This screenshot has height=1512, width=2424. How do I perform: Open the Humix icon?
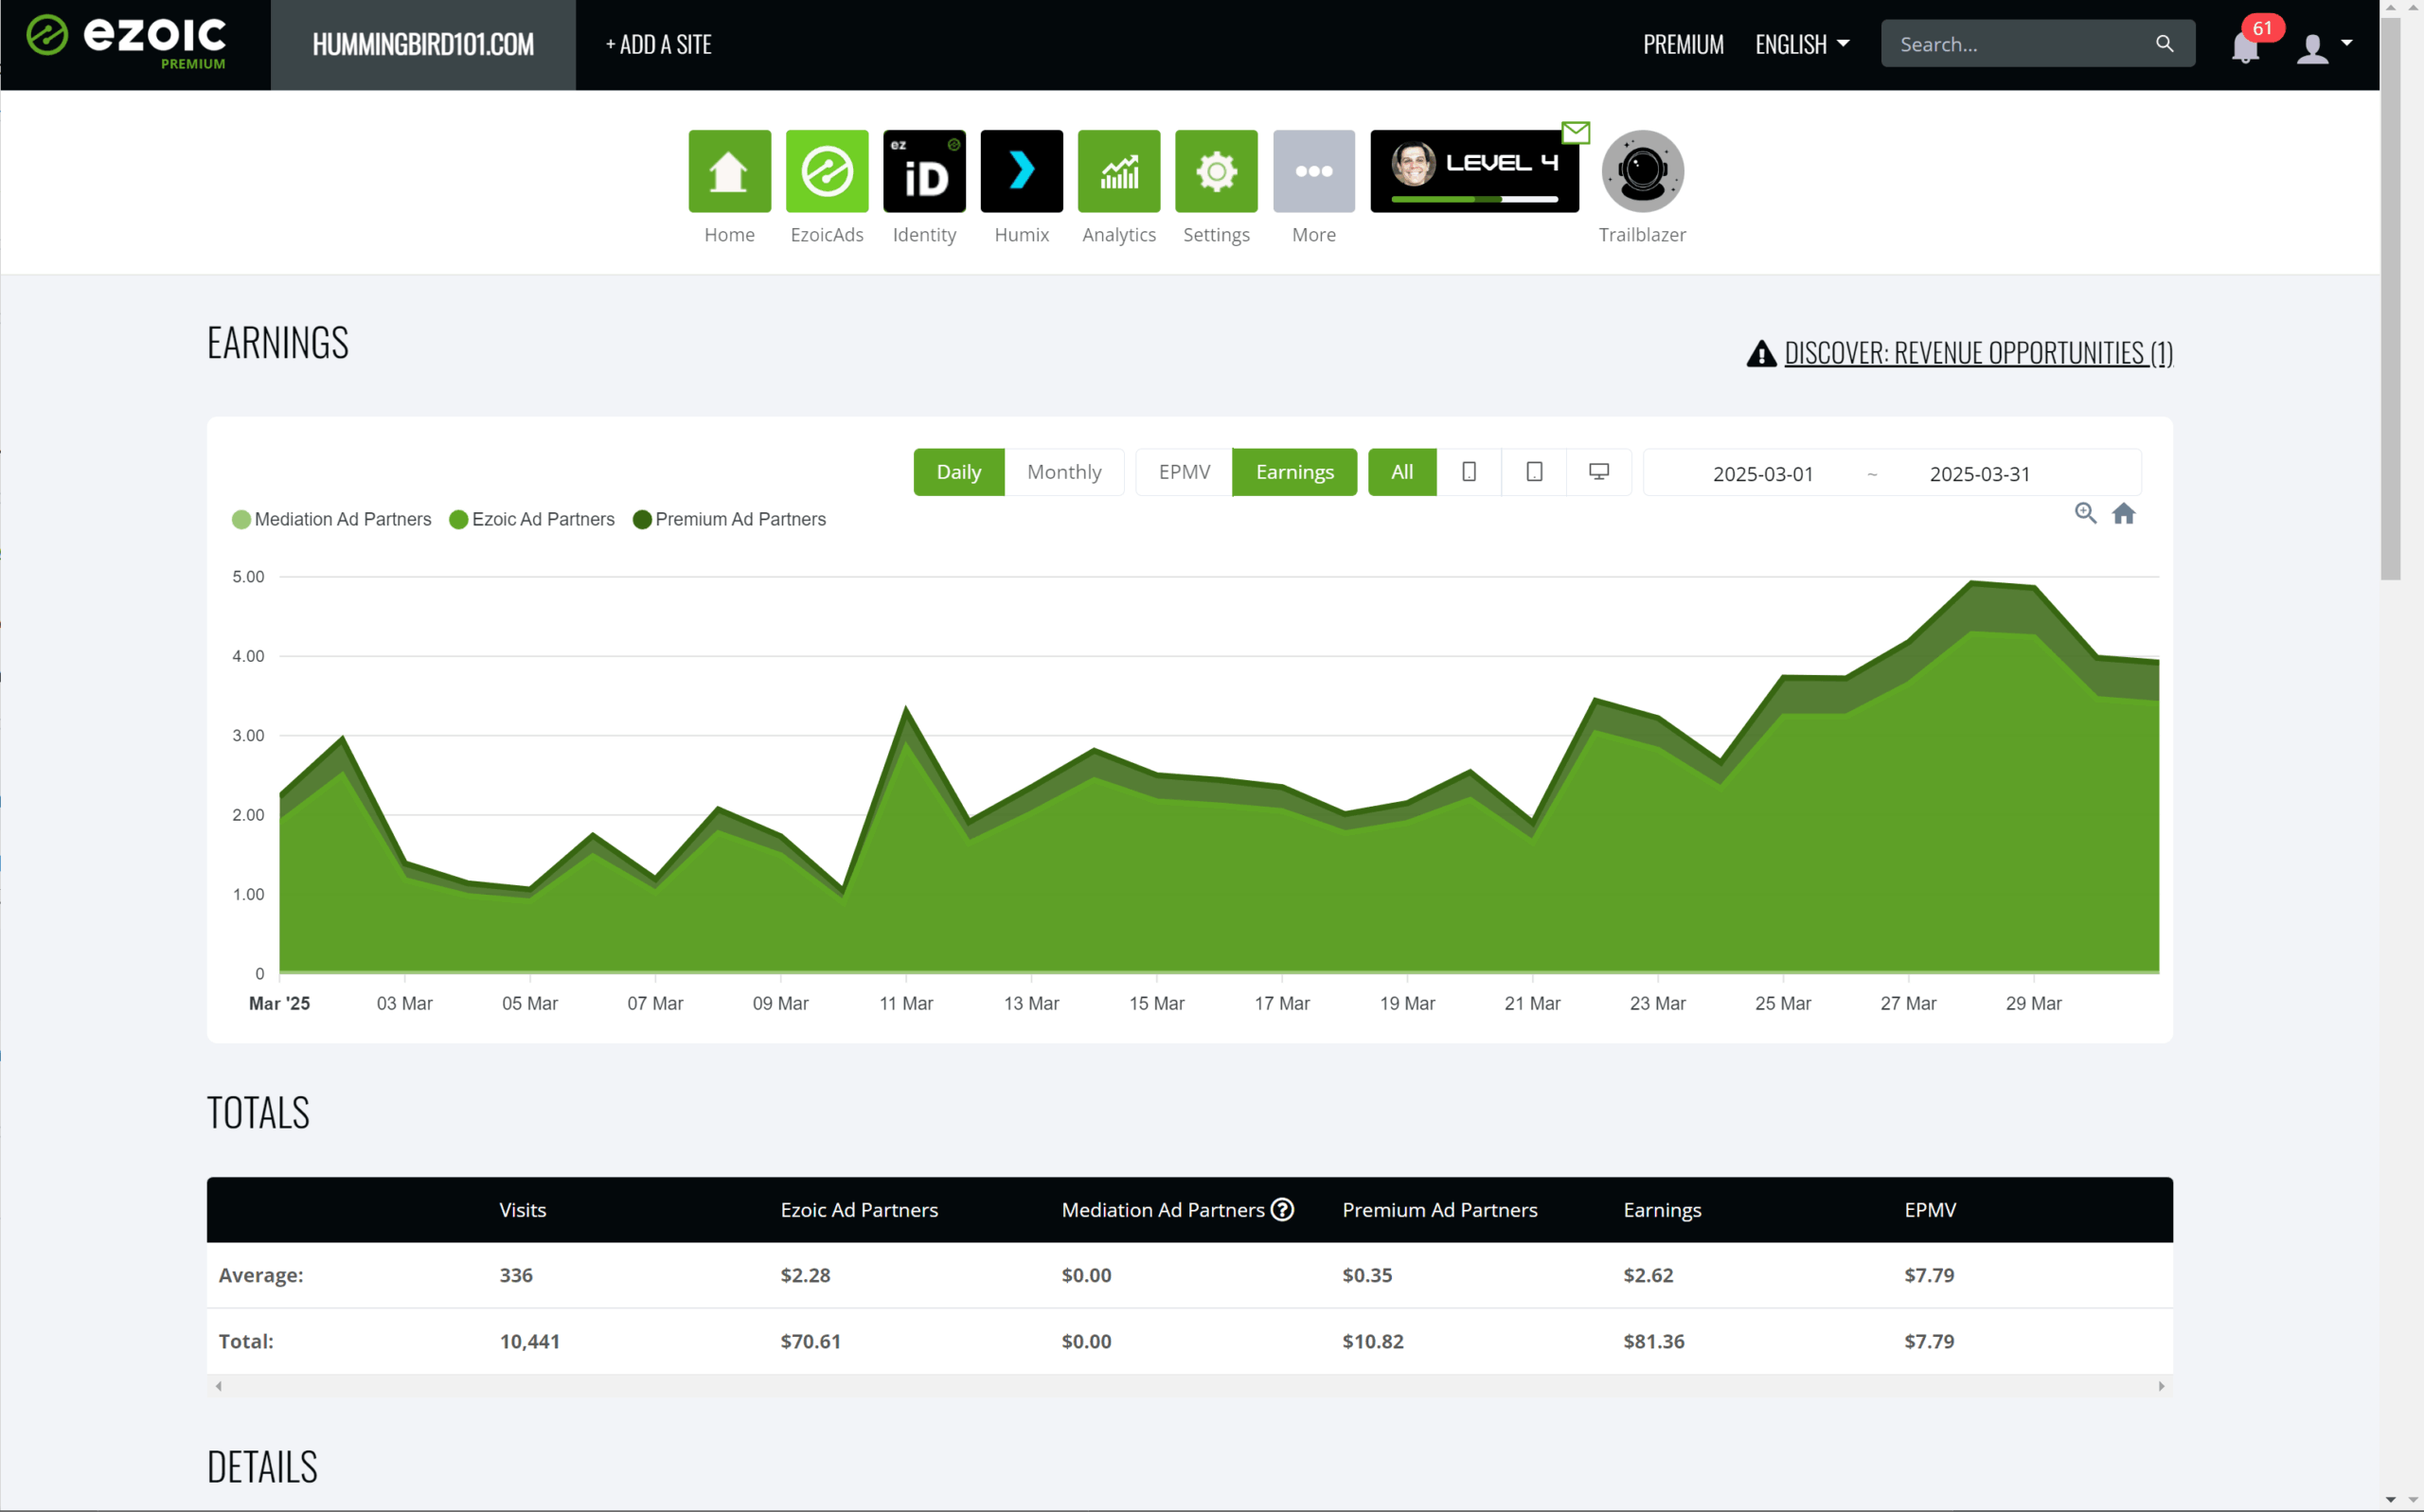click(x=1021, y=171)
